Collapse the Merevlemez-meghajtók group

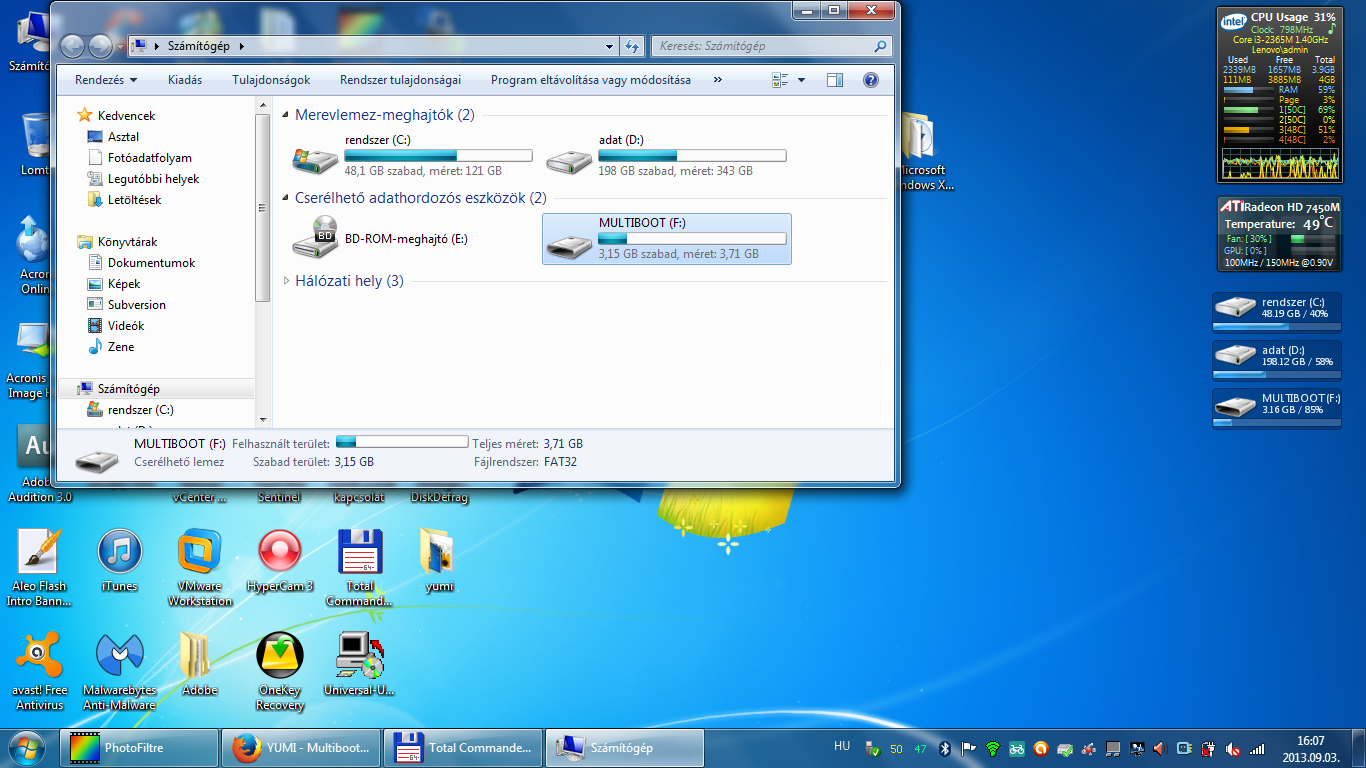(287, 115)
